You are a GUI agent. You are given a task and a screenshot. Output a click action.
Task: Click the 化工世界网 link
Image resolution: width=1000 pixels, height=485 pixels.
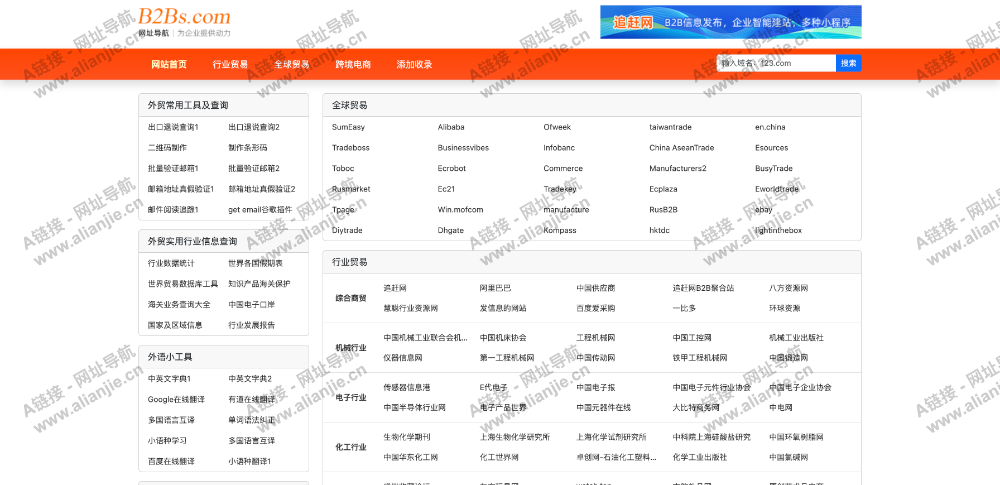[x=499, y=458]
